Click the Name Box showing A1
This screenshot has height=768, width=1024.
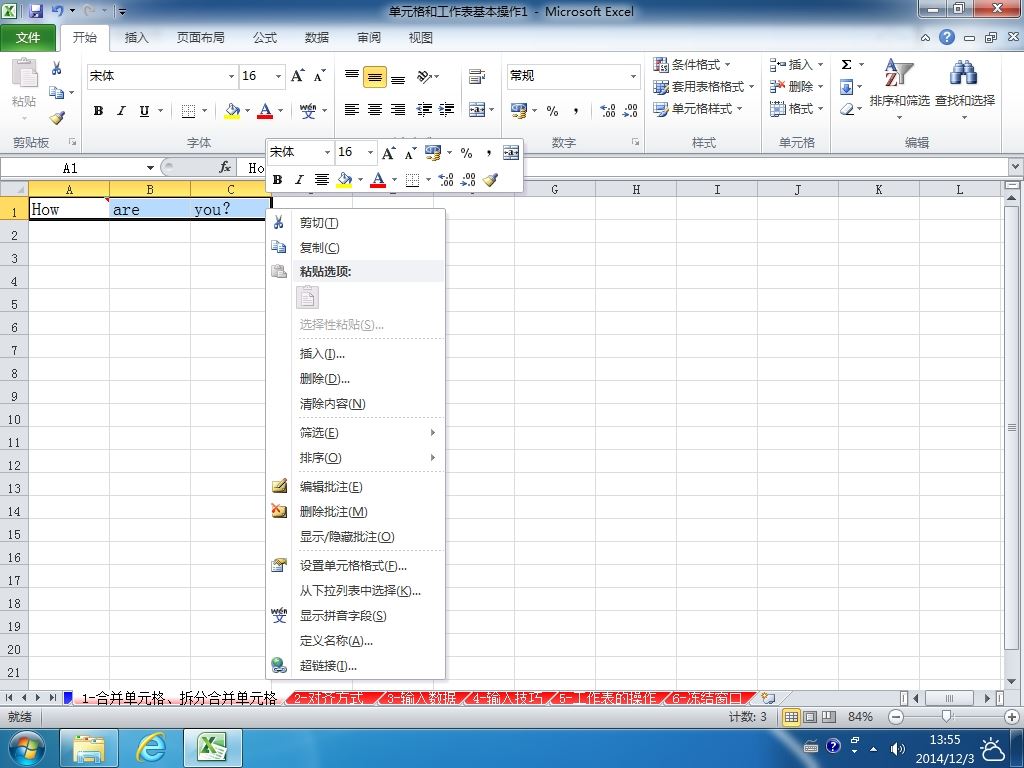coord(72,168)
